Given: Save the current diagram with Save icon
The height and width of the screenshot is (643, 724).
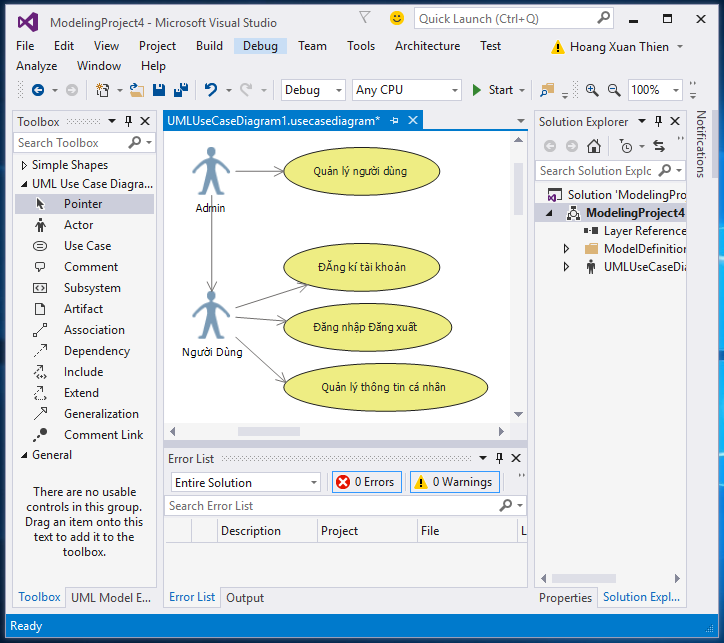Looking at the screenshot, I should 159,90.
